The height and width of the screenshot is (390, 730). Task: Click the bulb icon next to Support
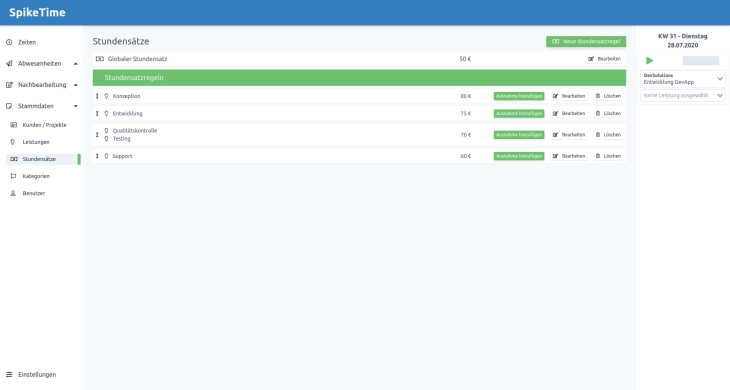[x=106, y=156]
